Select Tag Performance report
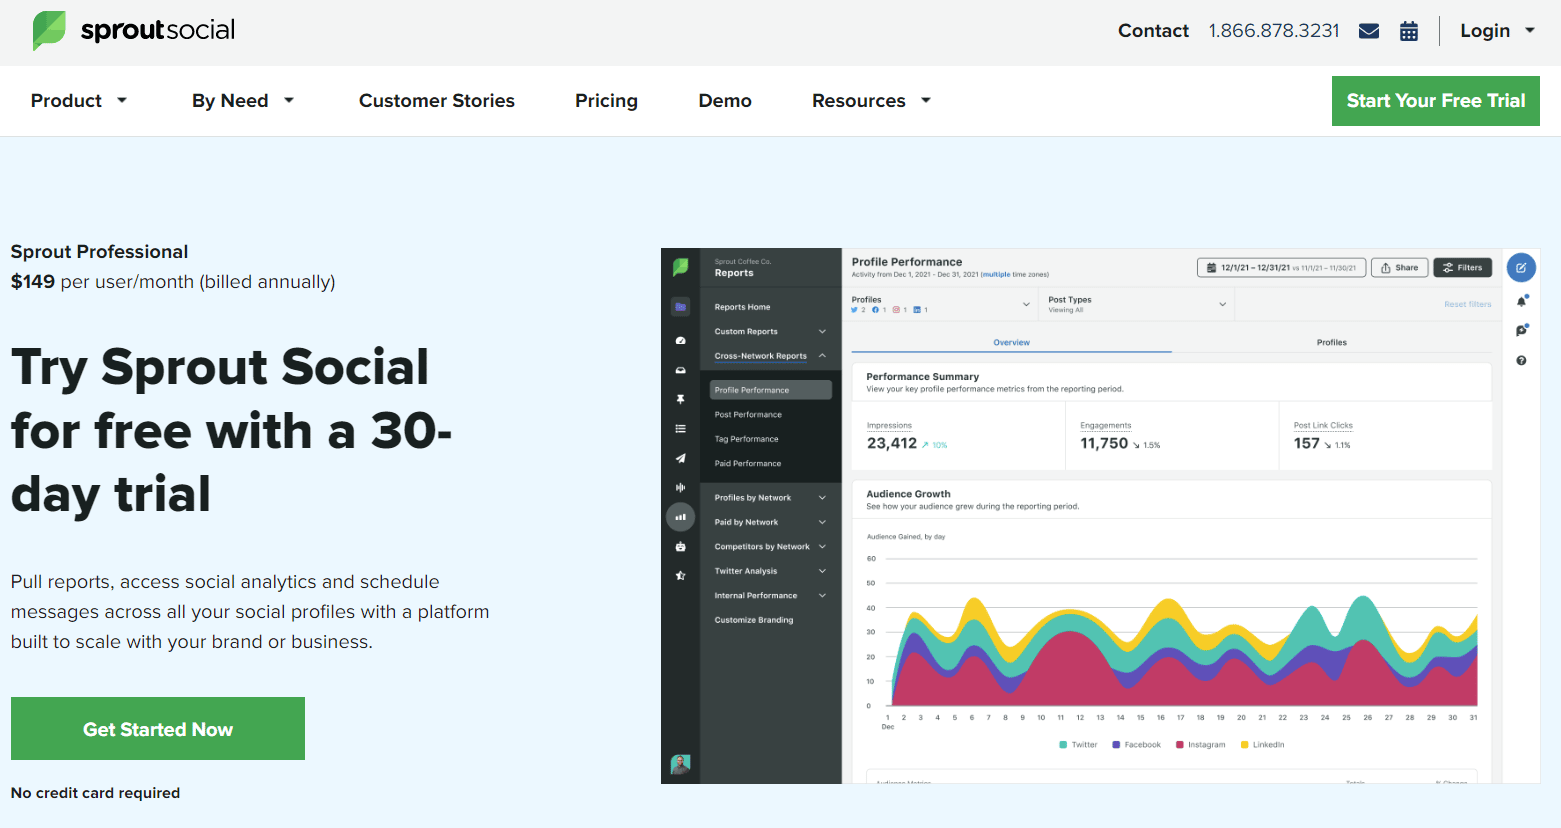This screenshot has height=828, width=1561. [746, 439]
